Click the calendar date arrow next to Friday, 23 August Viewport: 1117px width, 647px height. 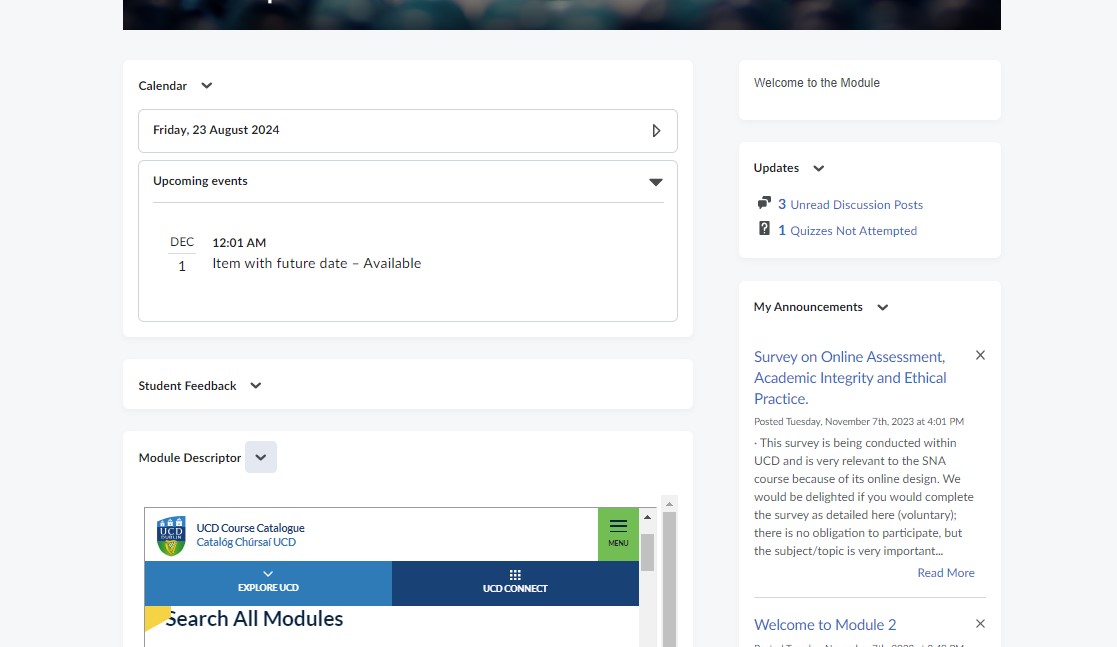(x=656, y=131)
